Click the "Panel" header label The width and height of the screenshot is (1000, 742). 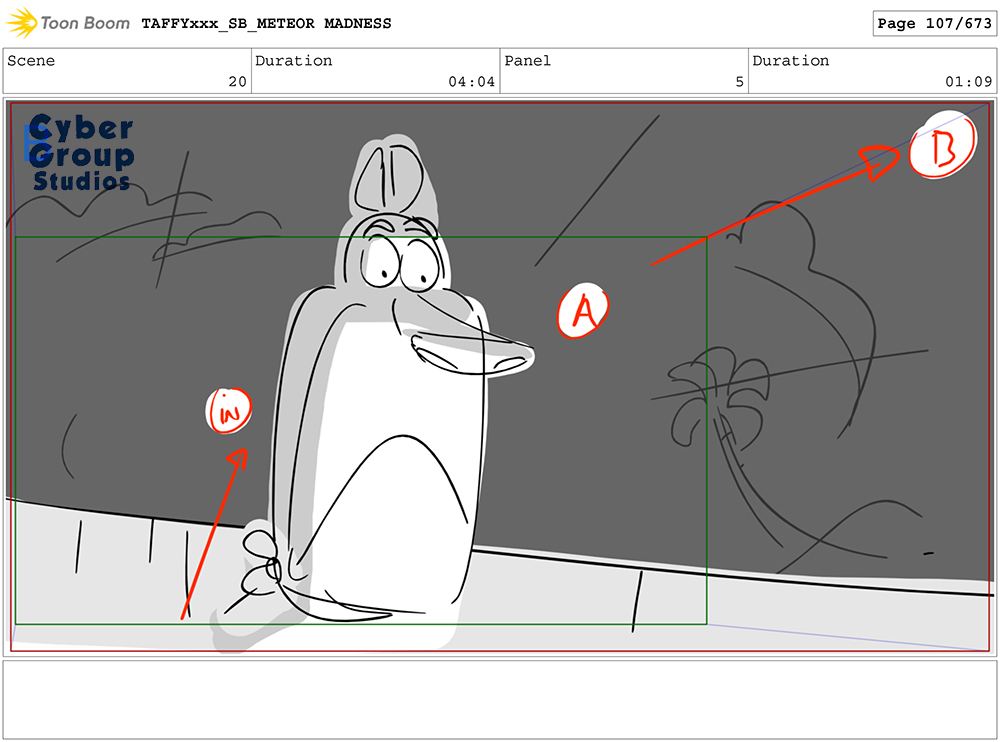[x=527, y=61]
